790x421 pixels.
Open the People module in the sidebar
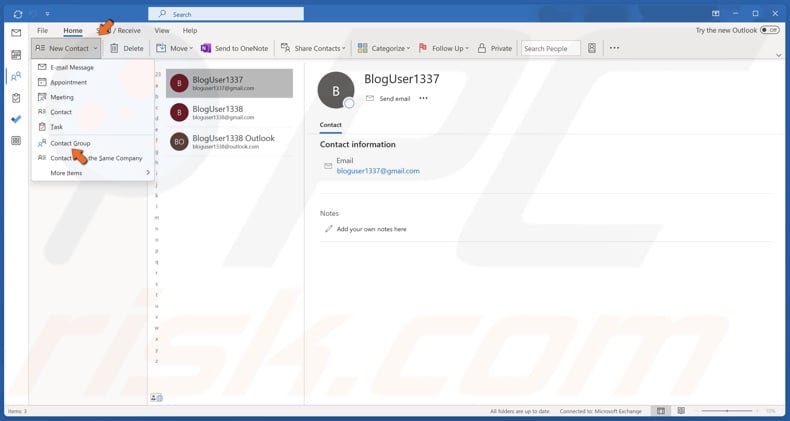16,76
